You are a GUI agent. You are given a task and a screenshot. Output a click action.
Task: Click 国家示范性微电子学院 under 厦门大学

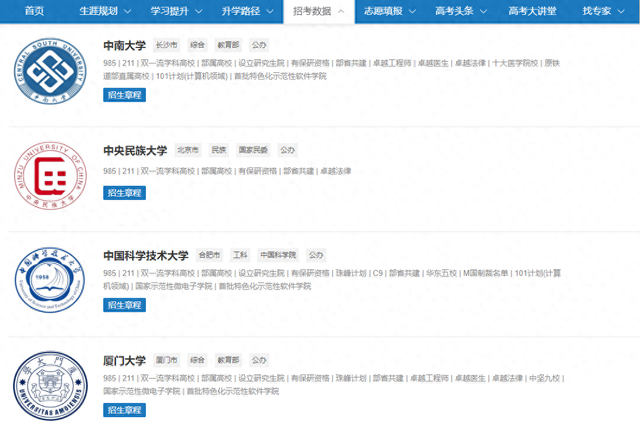[142, 391]
